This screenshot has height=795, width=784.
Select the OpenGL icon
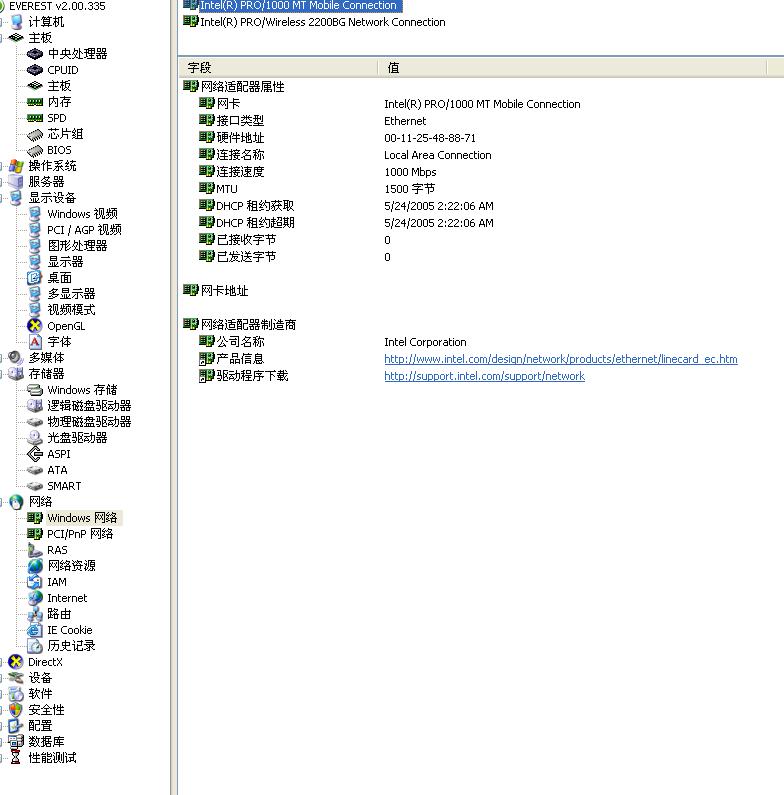34,326
